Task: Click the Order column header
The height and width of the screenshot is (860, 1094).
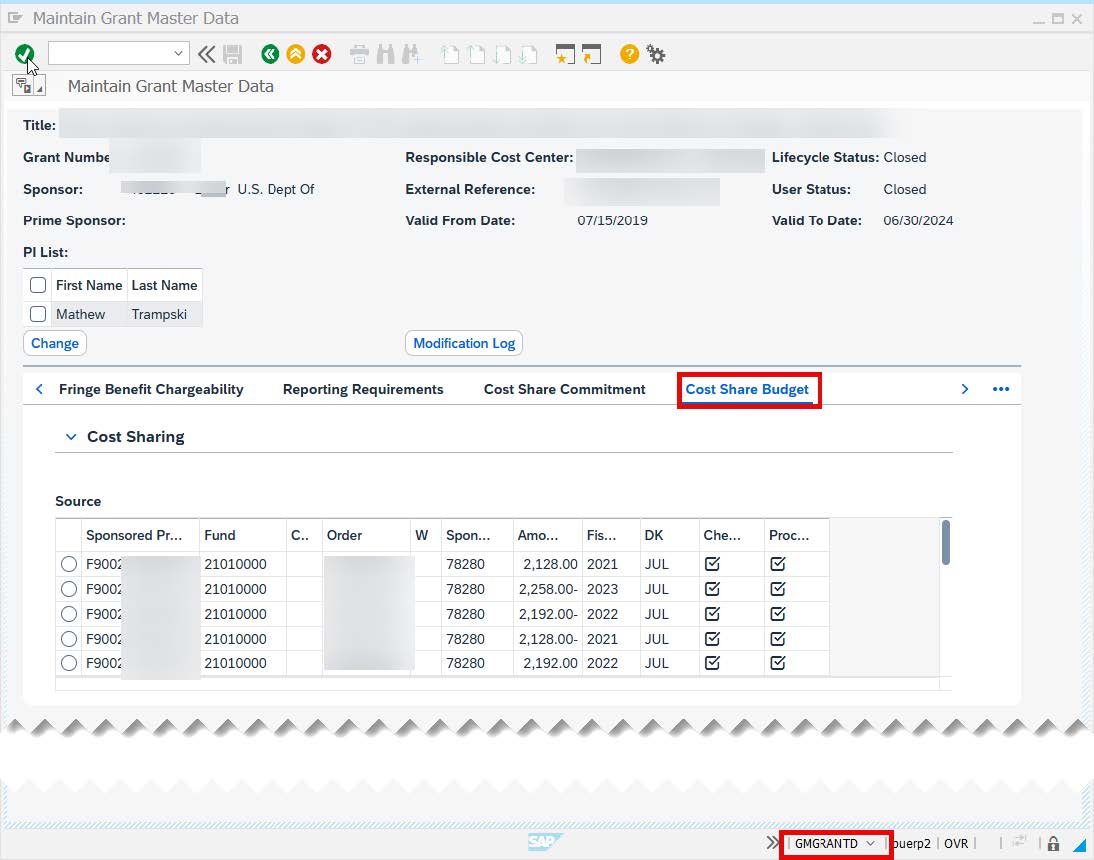Action: (366, 535)
